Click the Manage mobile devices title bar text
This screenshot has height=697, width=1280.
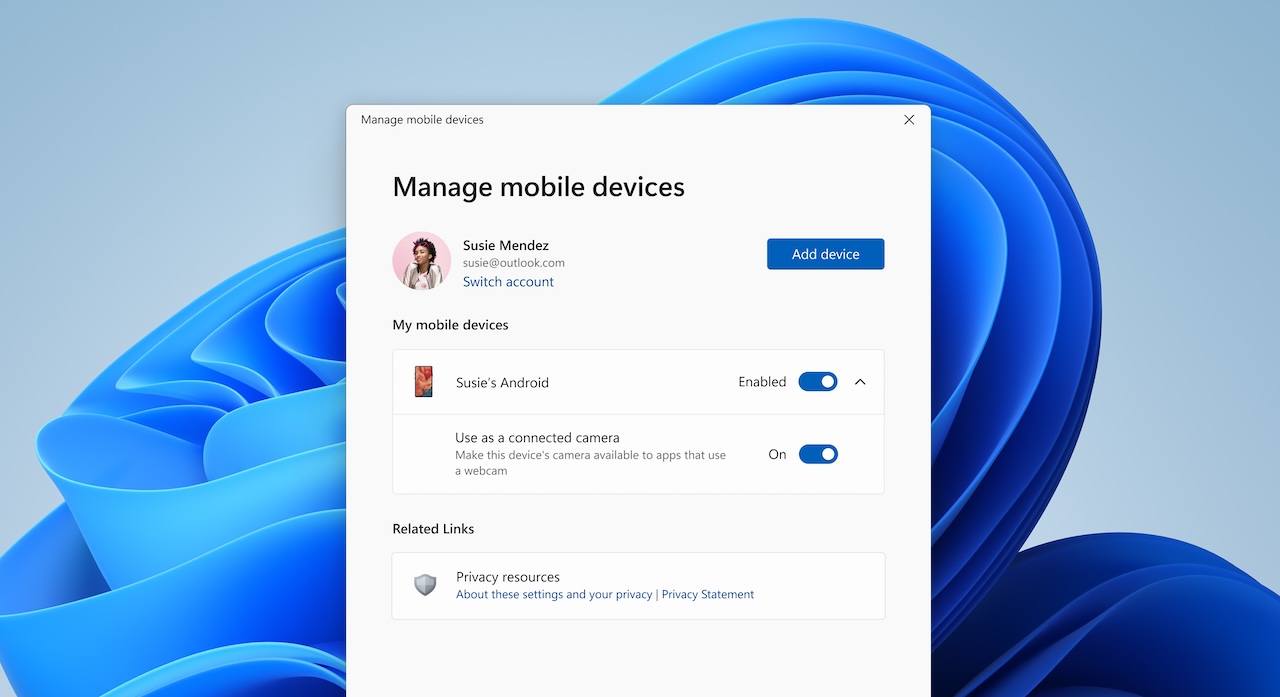(422, 120)
